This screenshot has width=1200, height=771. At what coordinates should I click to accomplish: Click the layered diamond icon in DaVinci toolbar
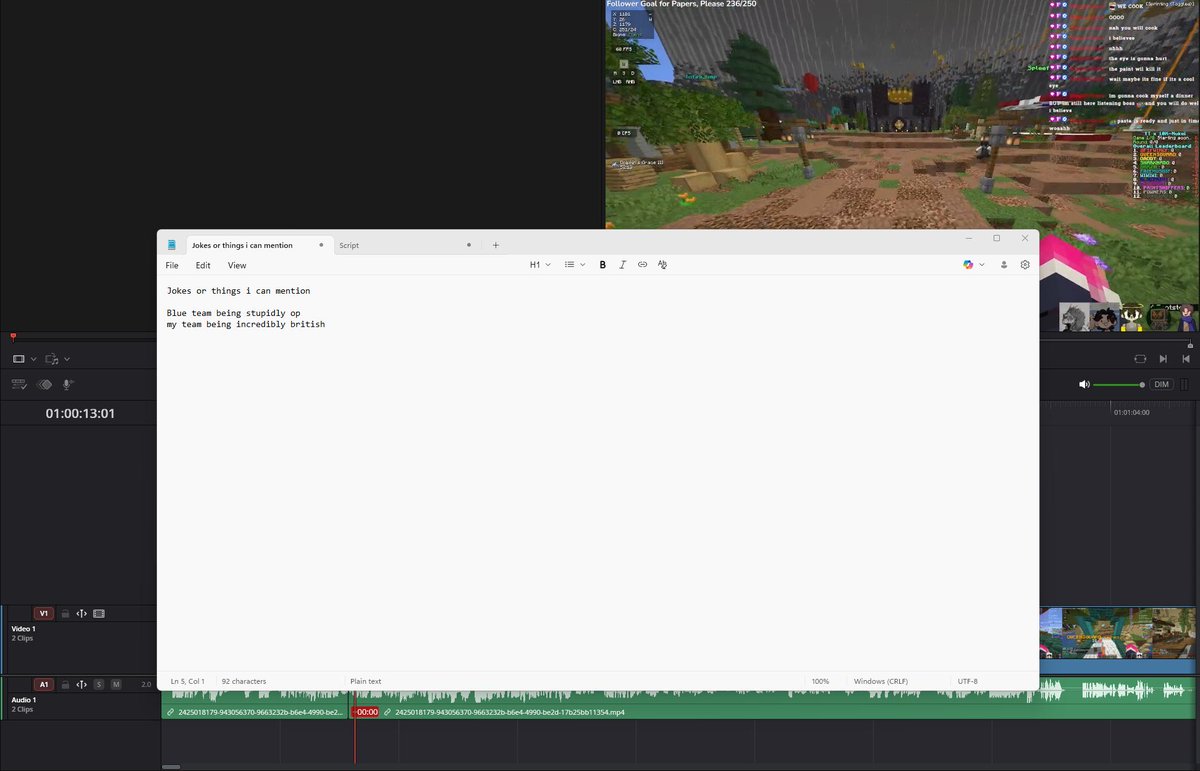pos(44,384)
